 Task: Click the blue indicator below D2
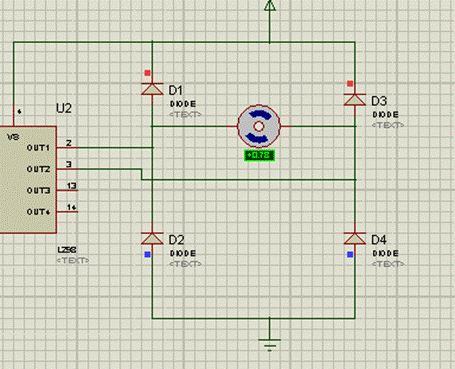[148, 254]
